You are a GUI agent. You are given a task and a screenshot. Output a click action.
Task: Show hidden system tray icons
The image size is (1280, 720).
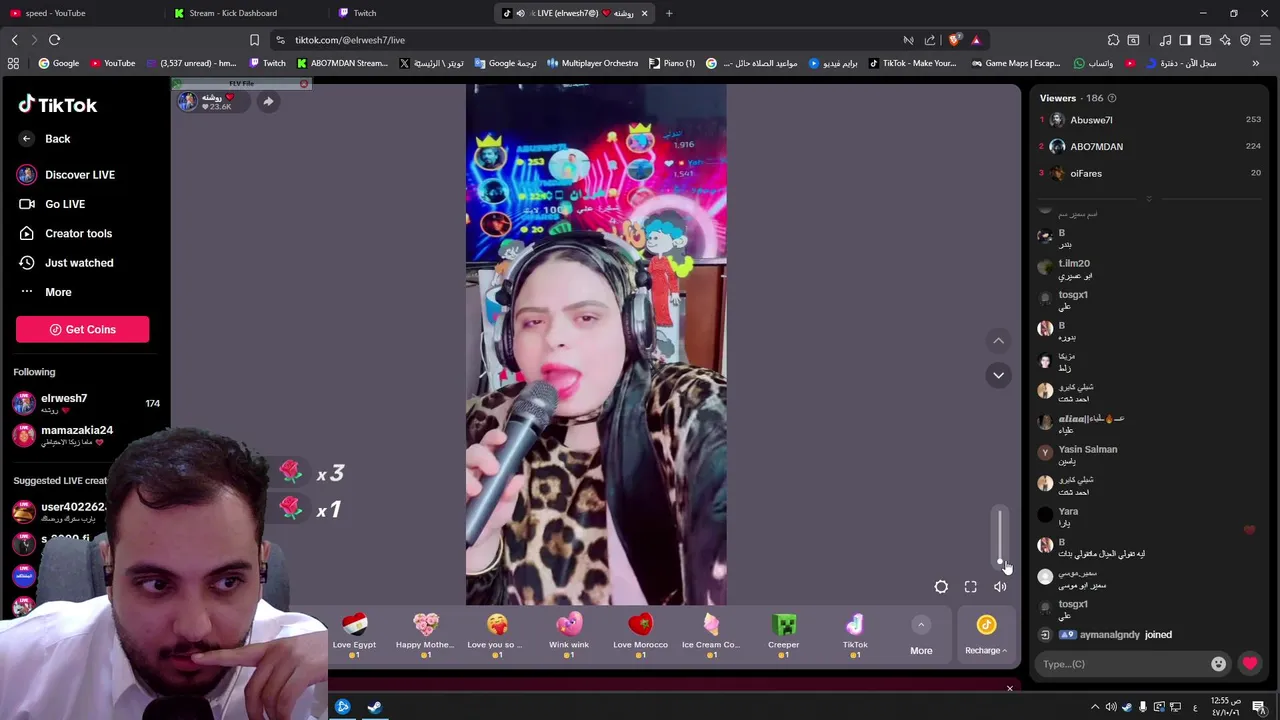click(1095, 707)
